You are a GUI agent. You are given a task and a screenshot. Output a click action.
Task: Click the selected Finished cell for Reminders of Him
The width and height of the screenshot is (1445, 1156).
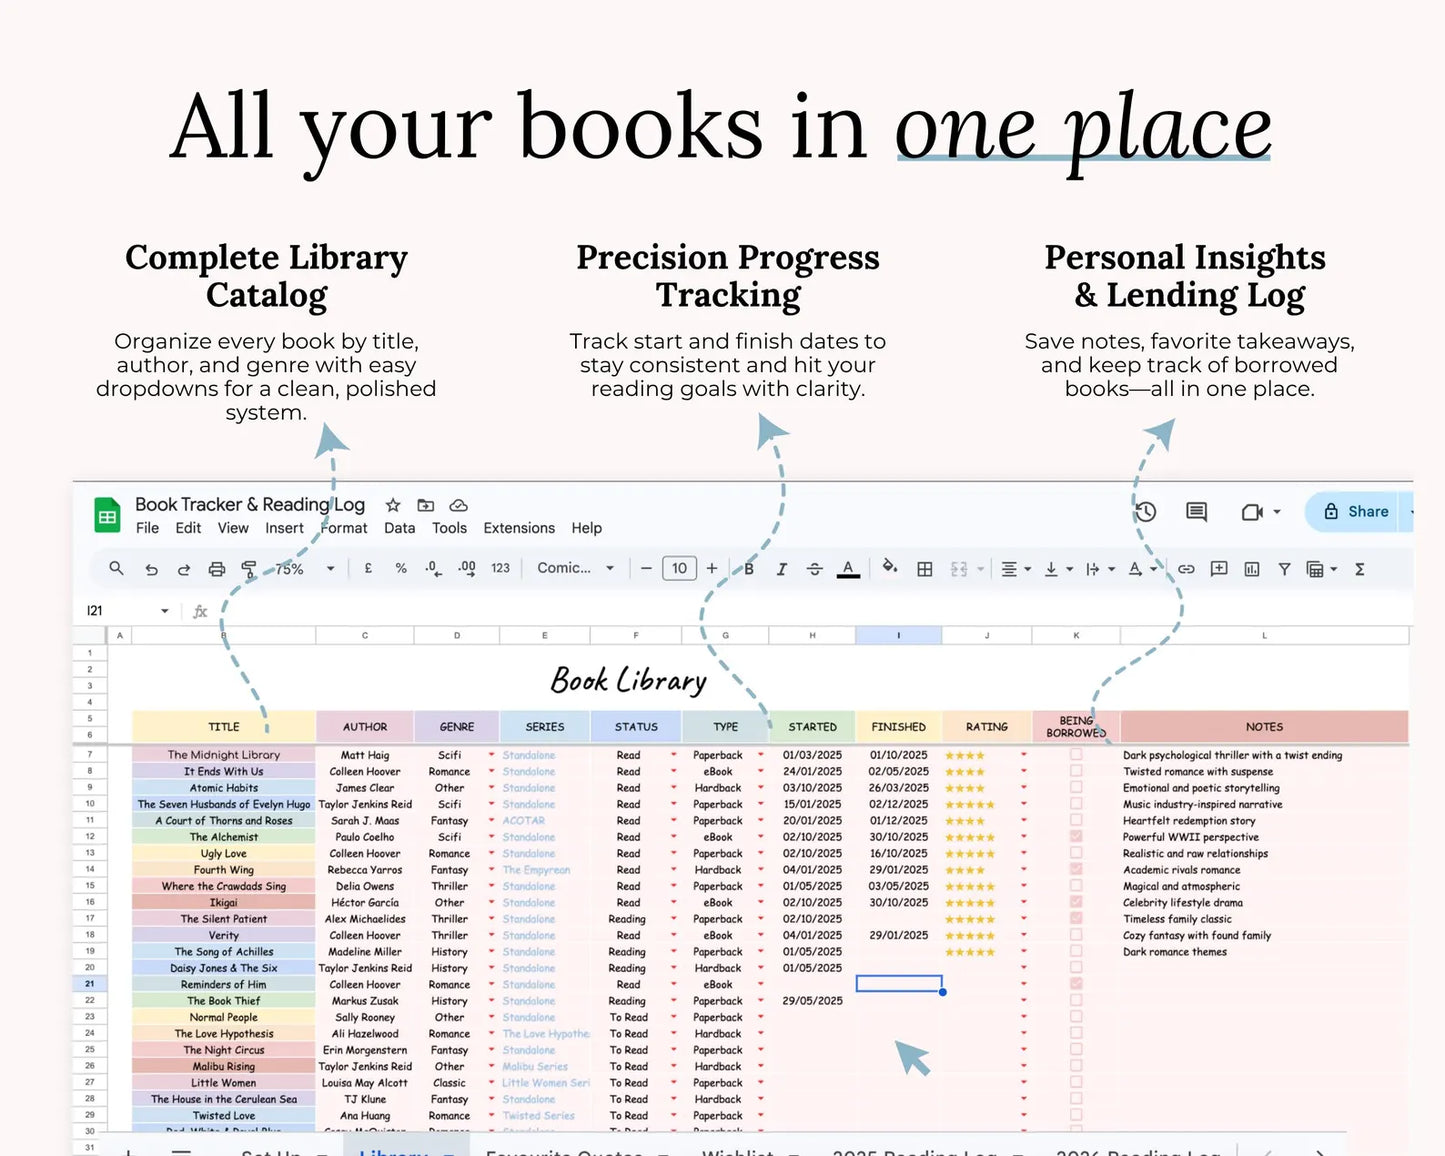pyautogui.click(x=899, y=984)
